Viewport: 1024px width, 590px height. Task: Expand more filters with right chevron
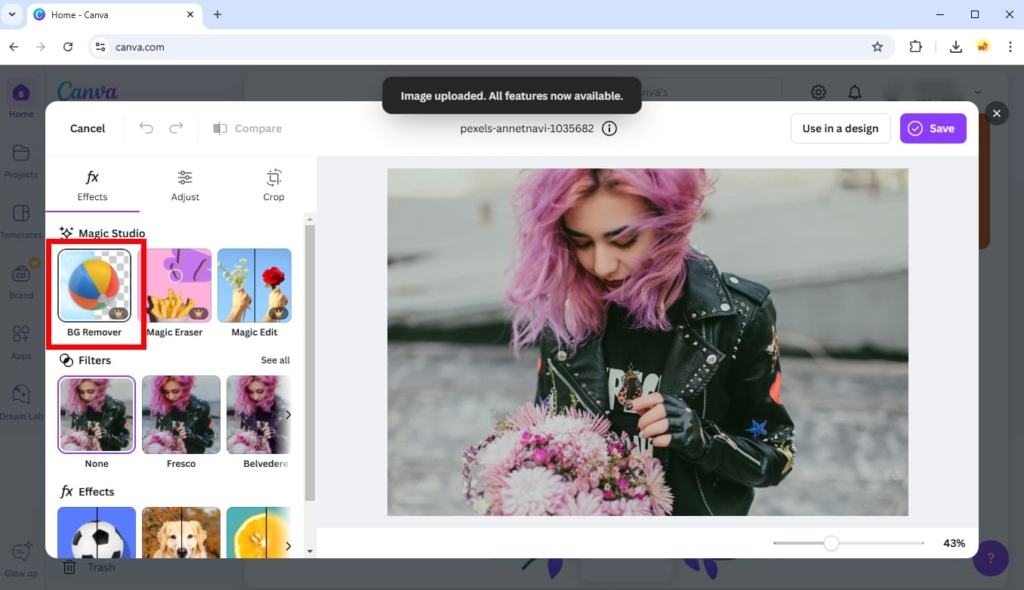(x=288, y=414)
